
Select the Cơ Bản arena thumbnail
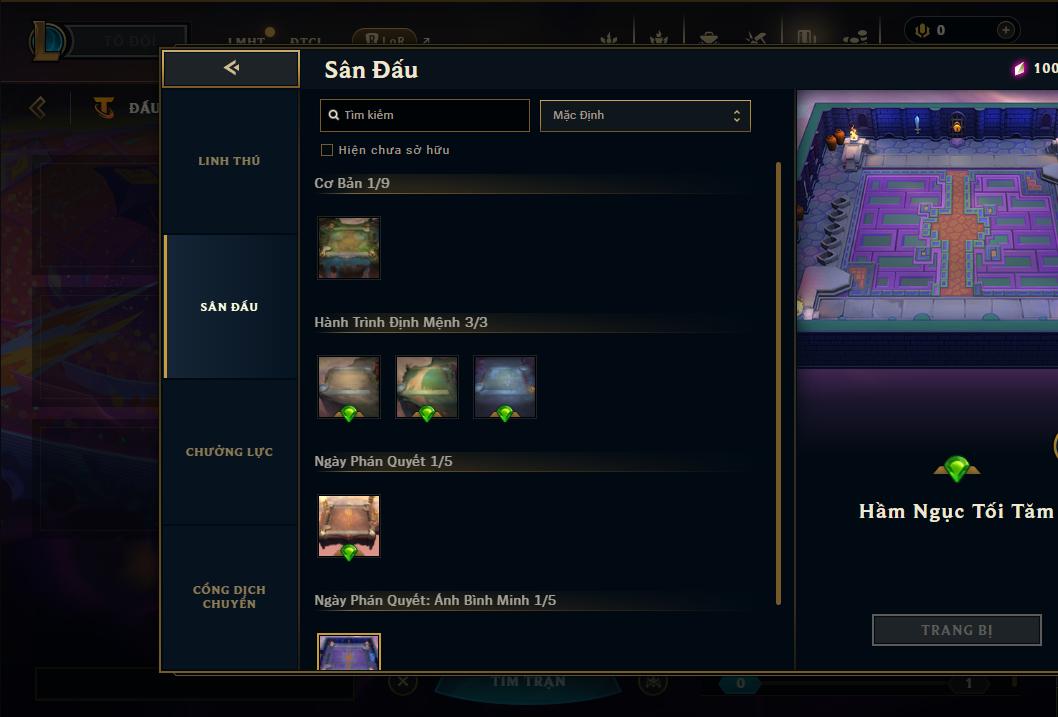point(349,248)
